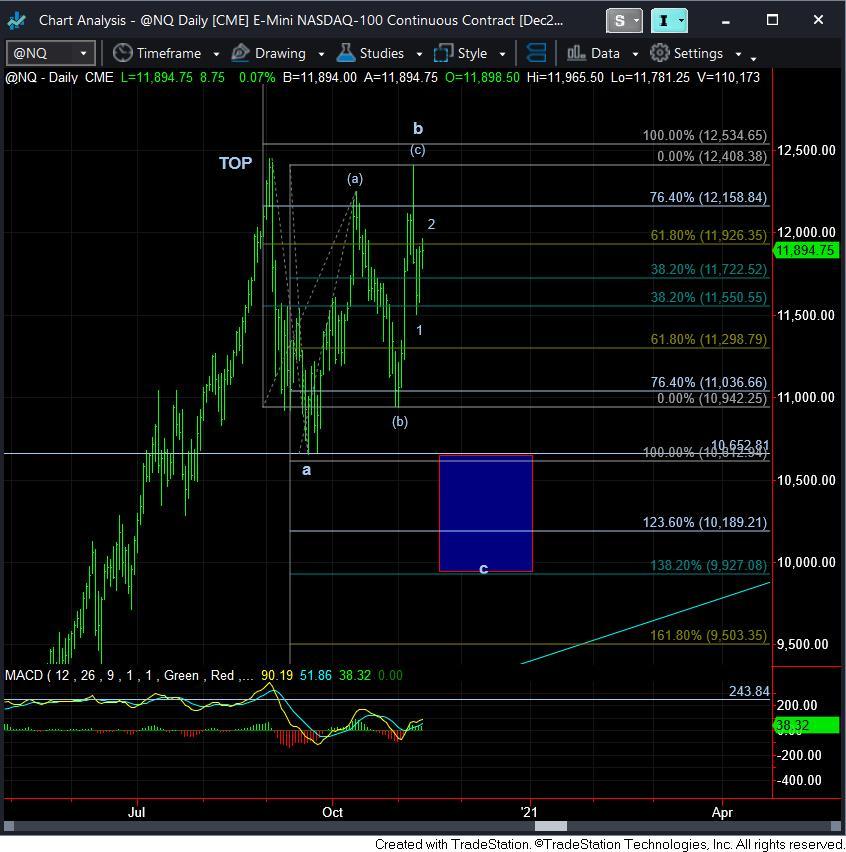Image resolution: width=846 pixels, height=852 pixels.
Task: Open the toolbar overflow arrow
Action: tap(753, 58)
